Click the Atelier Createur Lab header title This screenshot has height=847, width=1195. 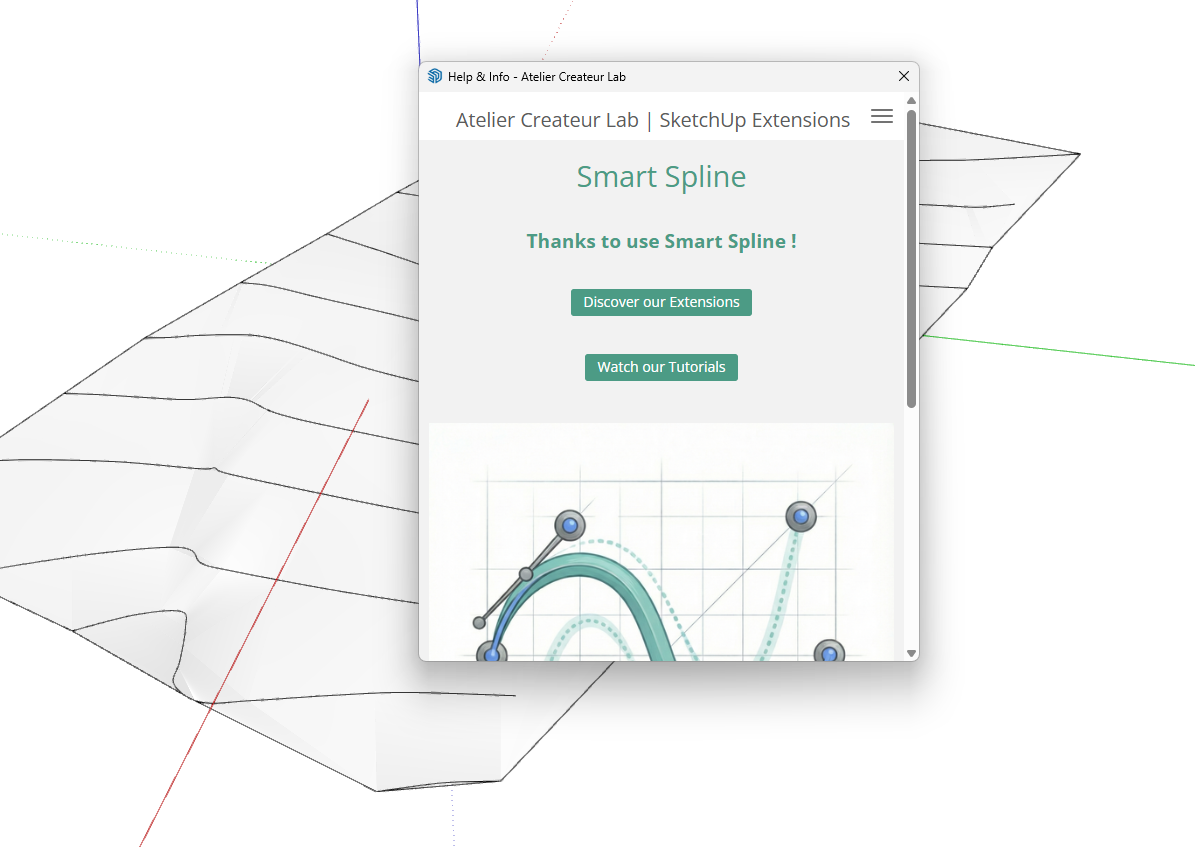652,120
